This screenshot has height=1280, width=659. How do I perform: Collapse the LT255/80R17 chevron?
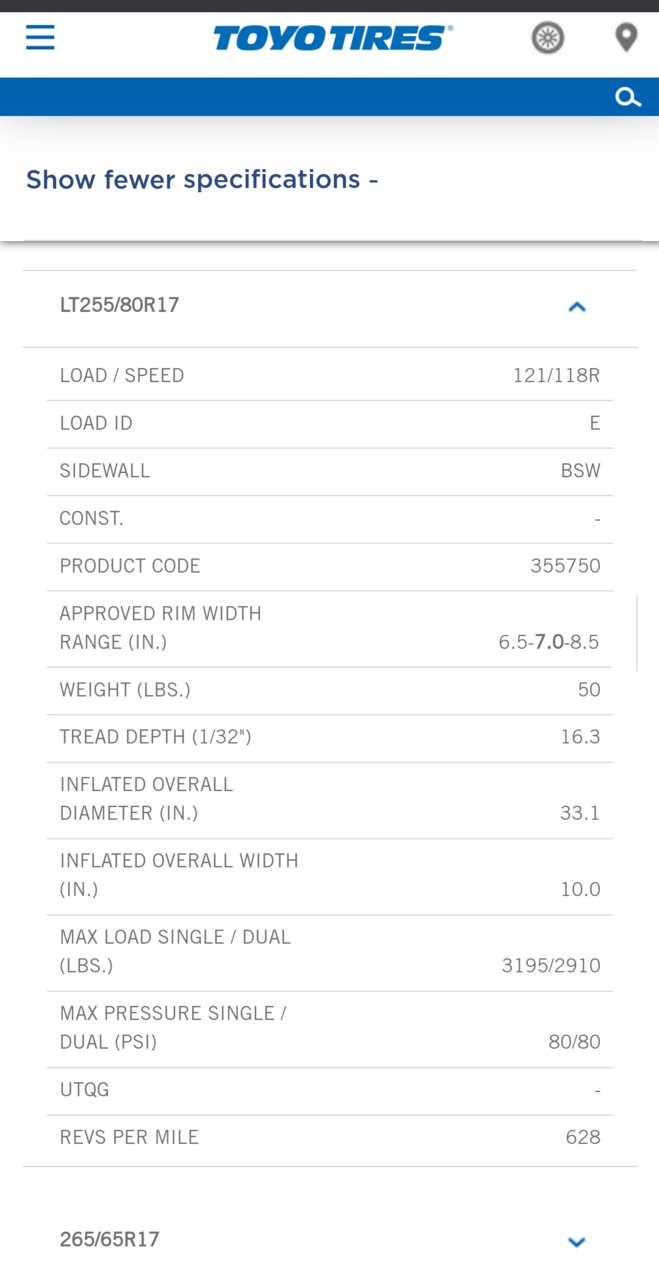point(577,307)
